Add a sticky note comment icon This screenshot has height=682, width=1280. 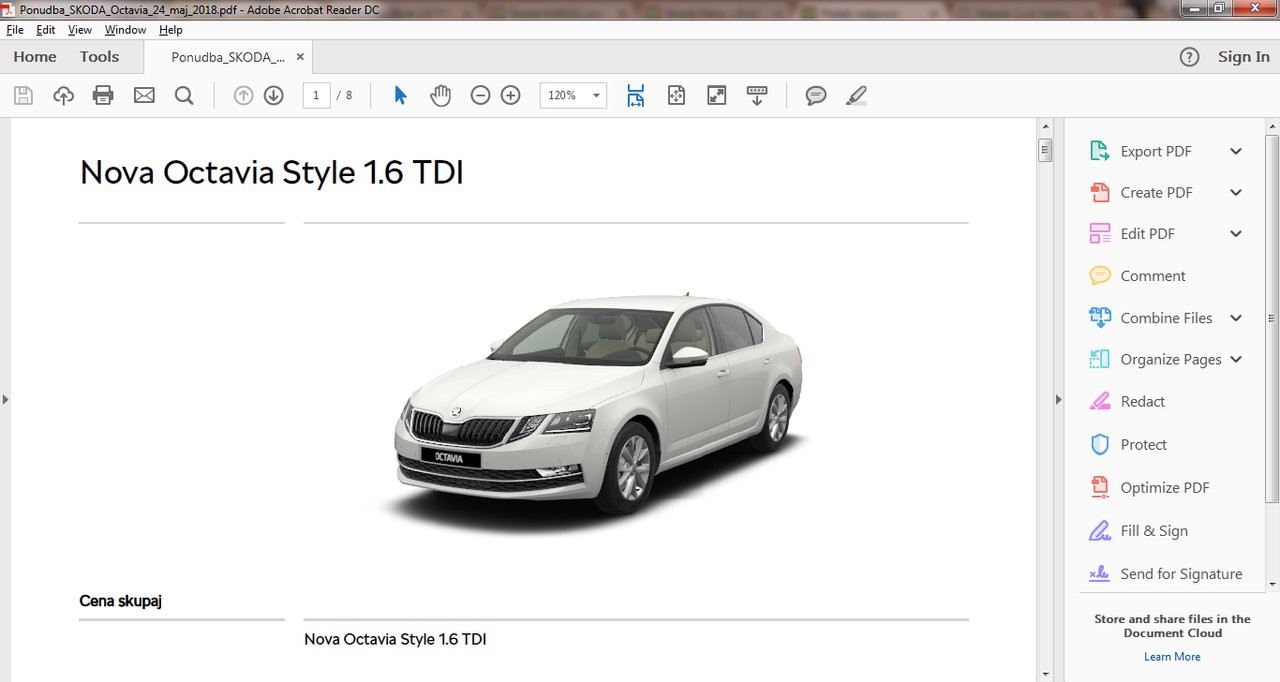[x=816, y=96]
